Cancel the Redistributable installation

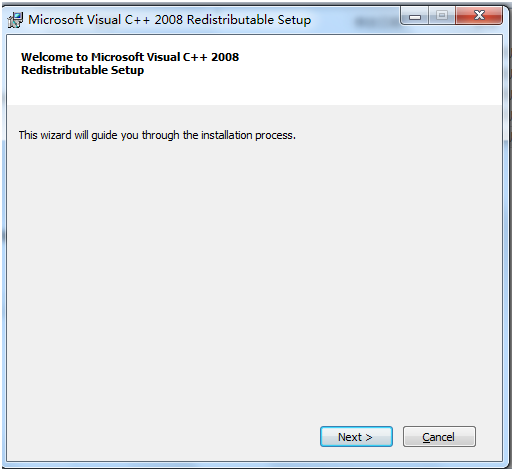click(x=439, y=437)
